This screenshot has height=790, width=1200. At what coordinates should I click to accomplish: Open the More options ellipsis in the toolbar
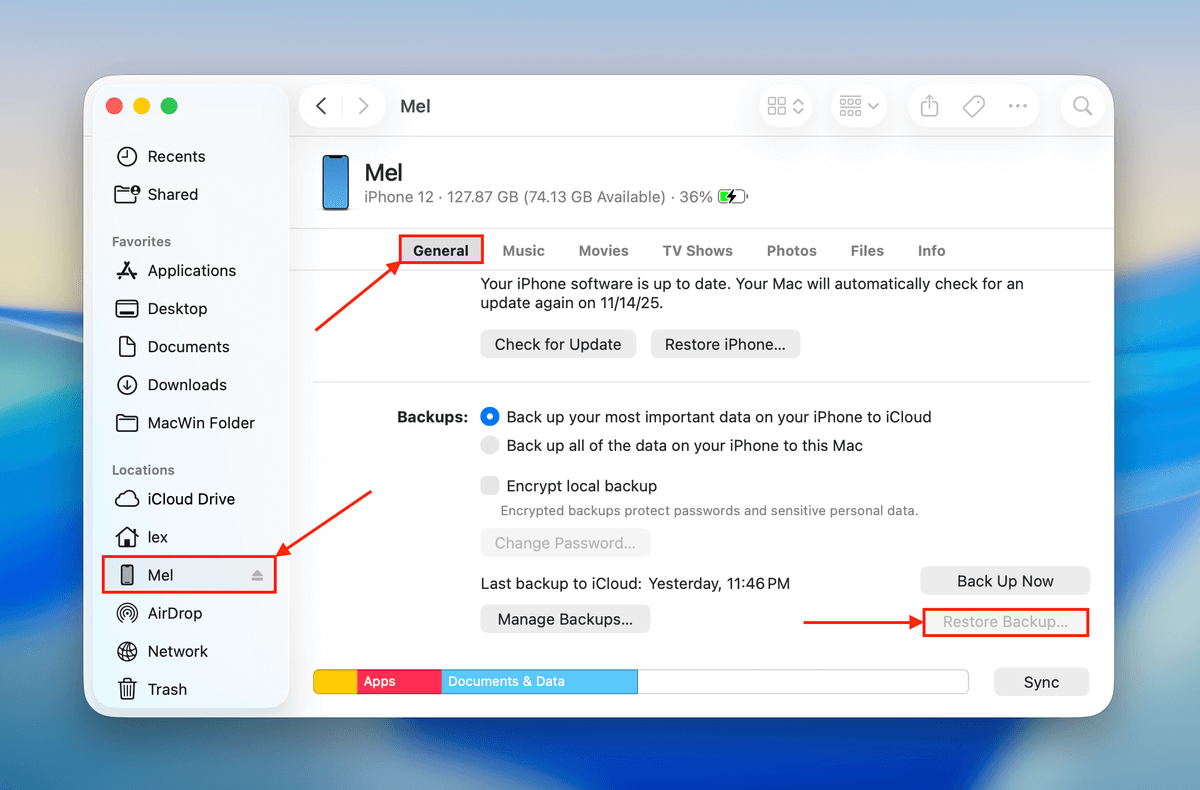1018,105
